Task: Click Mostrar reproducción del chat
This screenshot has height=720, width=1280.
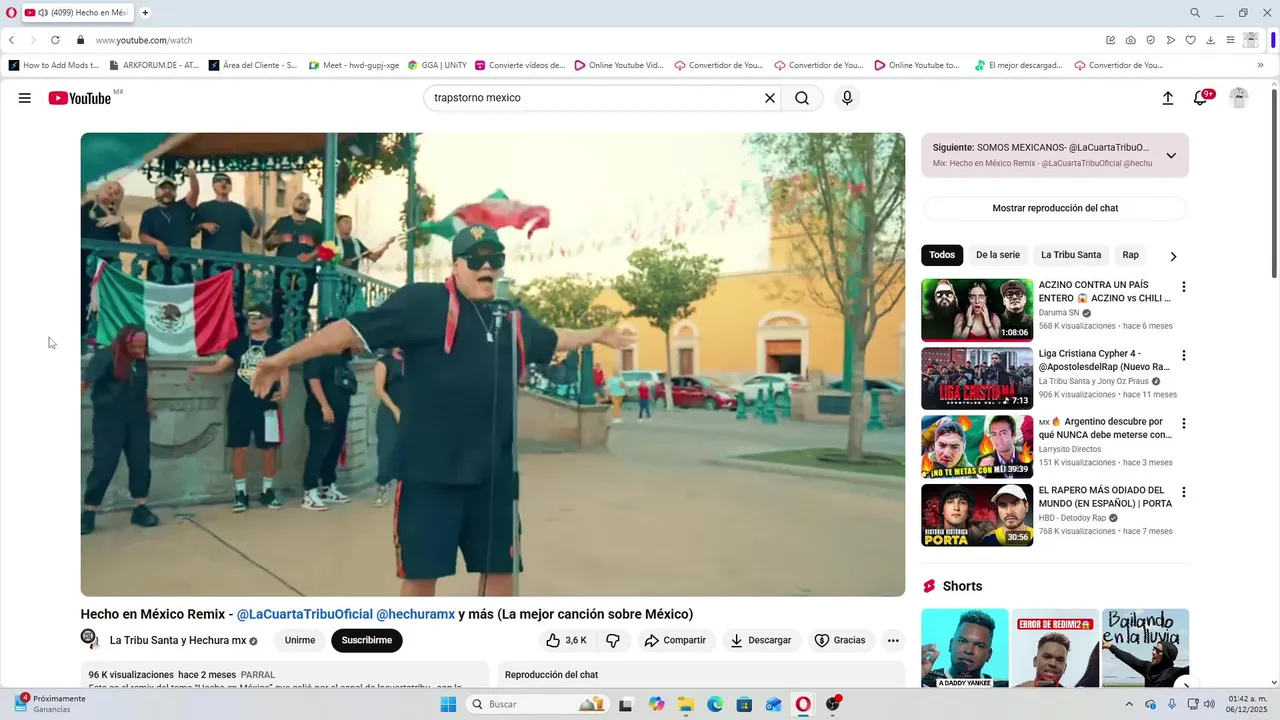Action: (1055, 208)
